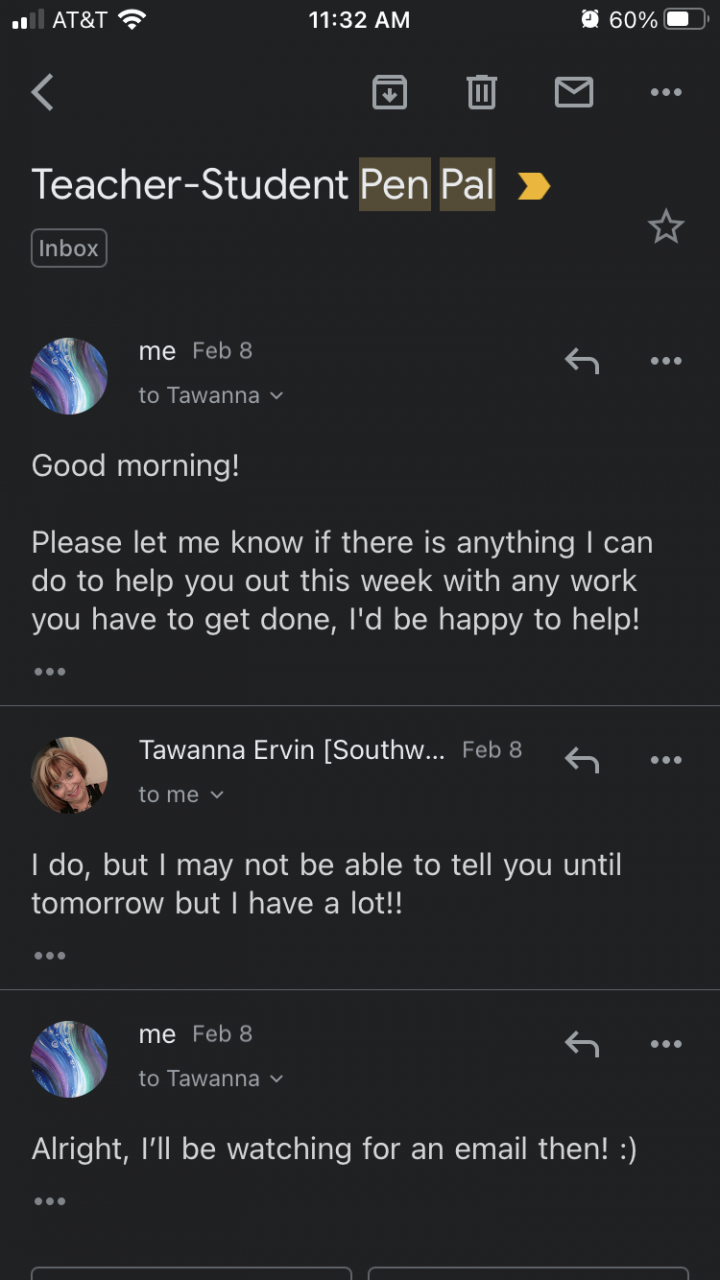Reply to Tawanna Ervin's message
This screenshot has width=720, height=1280.
tap(582, 760)
